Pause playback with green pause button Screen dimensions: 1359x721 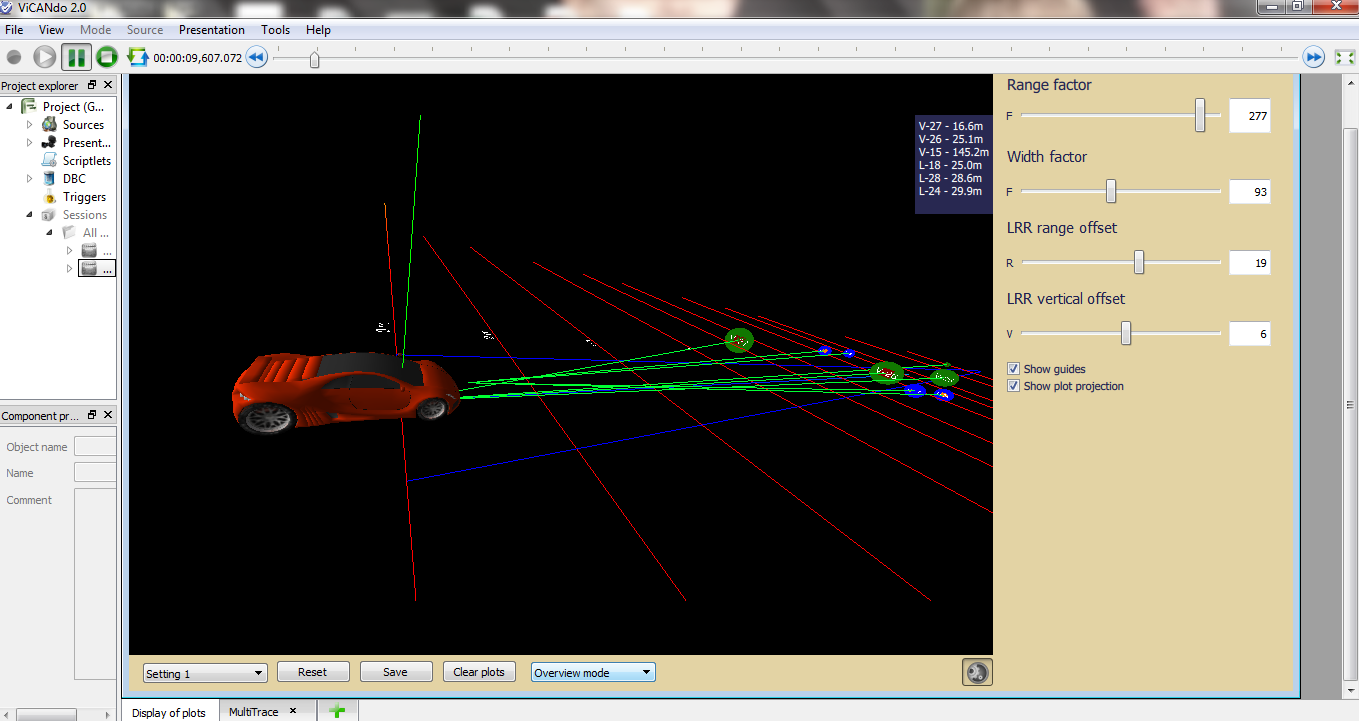point(76,58)
